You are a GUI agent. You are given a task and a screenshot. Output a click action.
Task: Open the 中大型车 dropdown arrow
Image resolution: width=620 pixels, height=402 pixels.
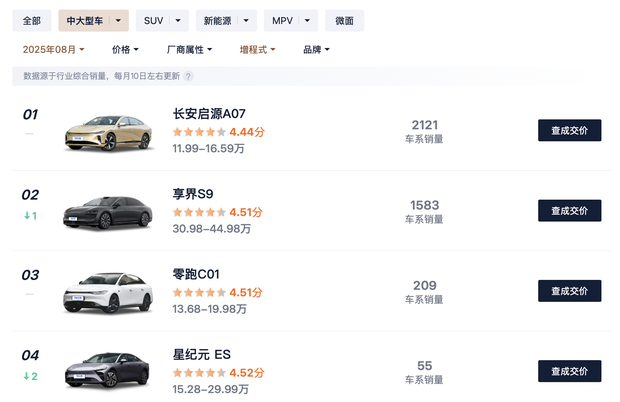pyautogui.click(x=118, y=21)
